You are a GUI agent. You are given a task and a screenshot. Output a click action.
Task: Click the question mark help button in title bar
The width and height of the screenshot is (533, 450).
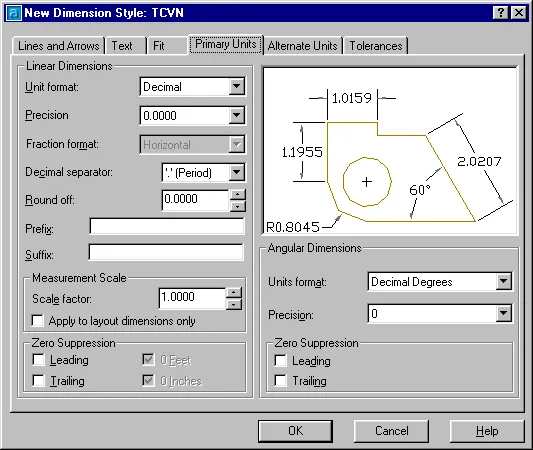(x=500, y=13)
